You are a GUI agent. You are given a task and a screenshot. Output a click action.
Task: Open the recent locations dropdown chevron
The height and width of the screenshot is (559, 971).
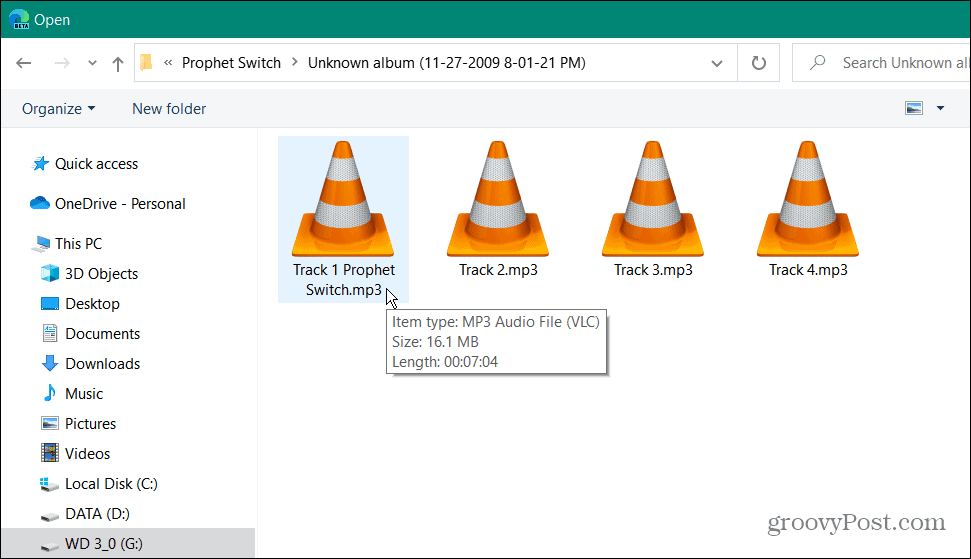coord(92,63)
